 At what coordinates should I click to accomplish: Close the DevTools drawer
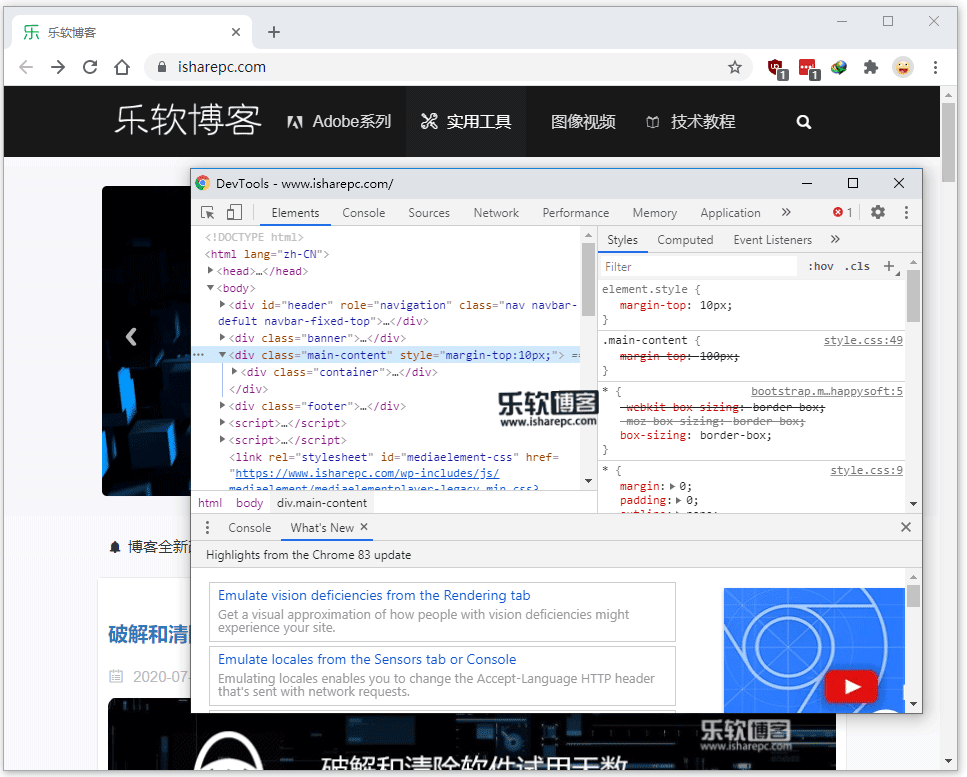point(905,527)
